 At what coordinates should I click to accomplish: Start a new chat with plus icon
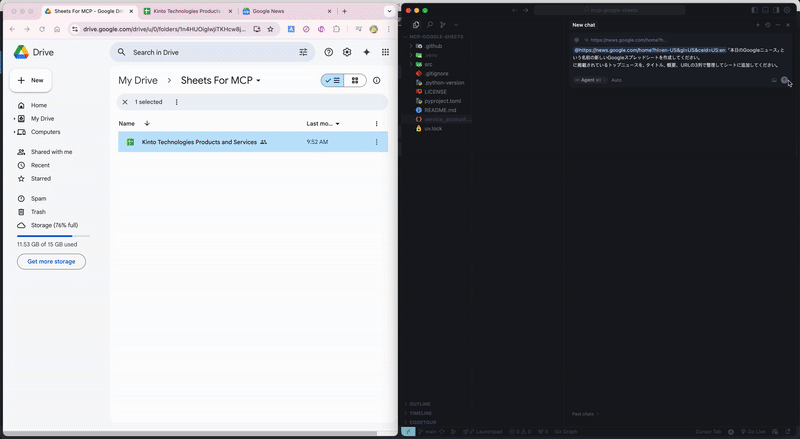(x=758, y=25)
